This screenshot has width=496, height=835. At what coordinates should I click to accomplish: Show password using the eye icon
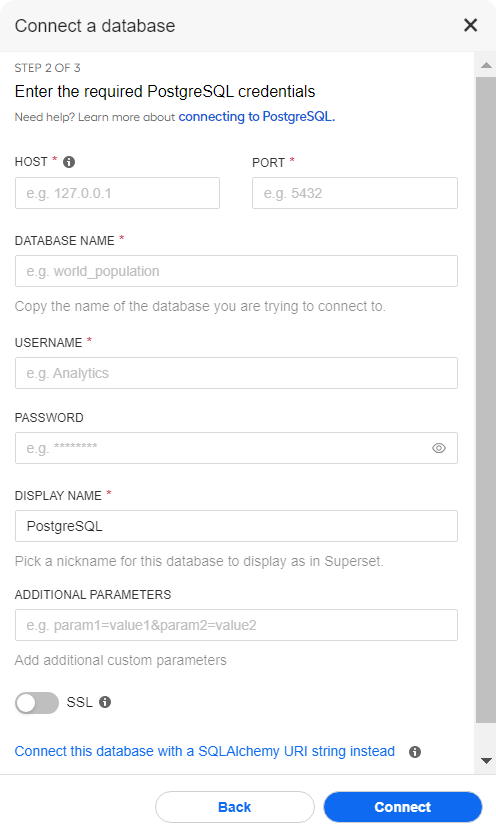(x=438, y=448)
